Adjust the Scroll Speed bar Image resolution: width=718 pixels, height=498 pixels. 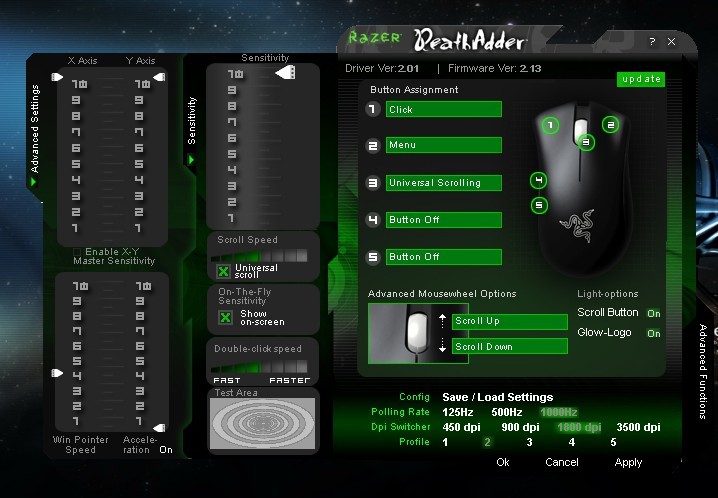coord(259,255)
